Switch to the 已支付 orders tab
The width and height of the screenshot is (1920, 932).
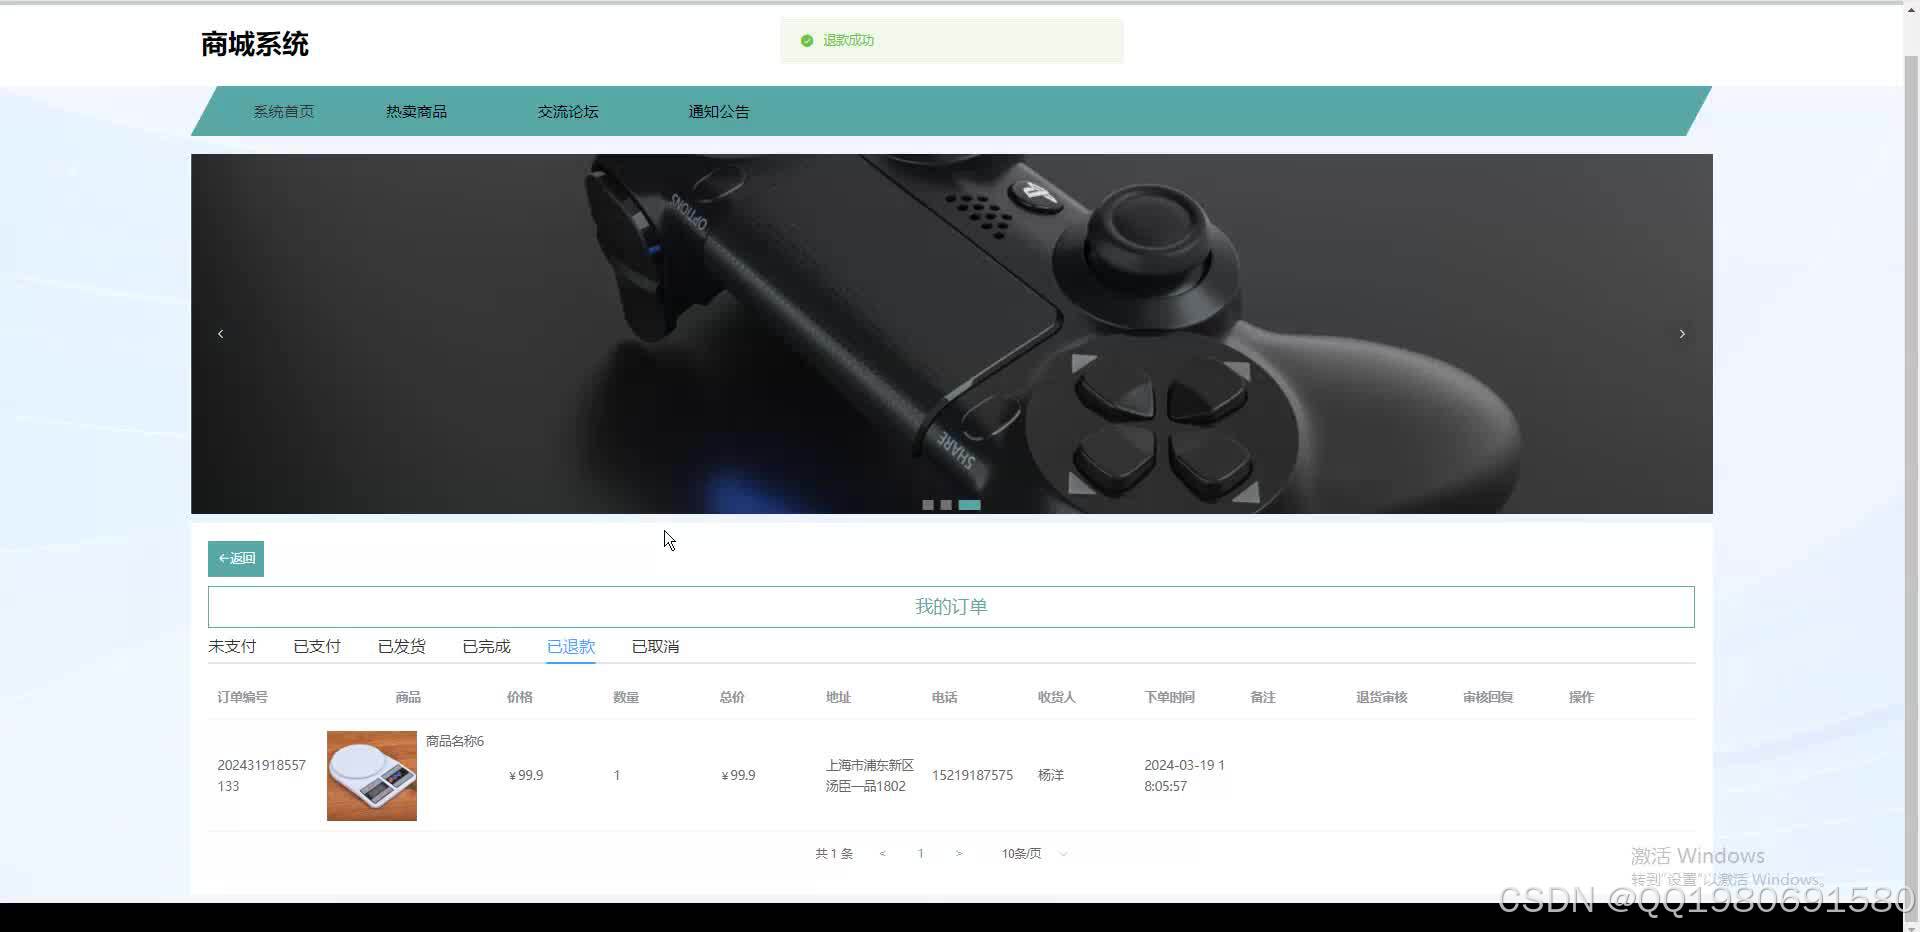[317, 647]
